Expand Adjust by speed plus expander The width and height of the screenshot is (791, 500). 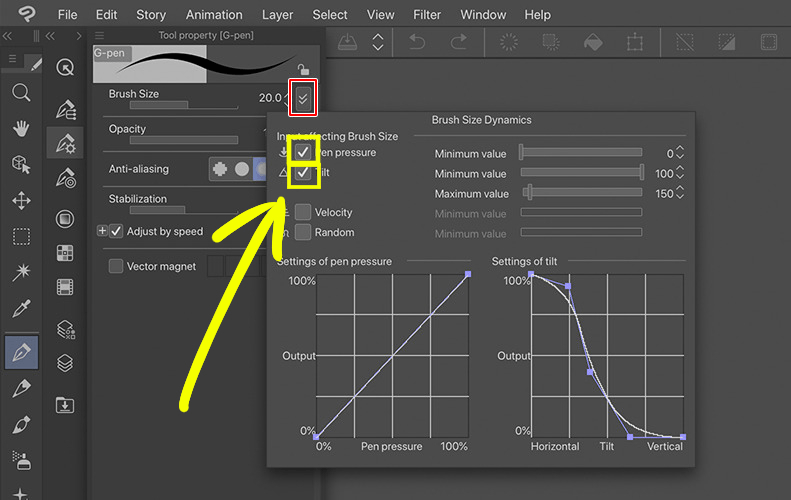102,231
